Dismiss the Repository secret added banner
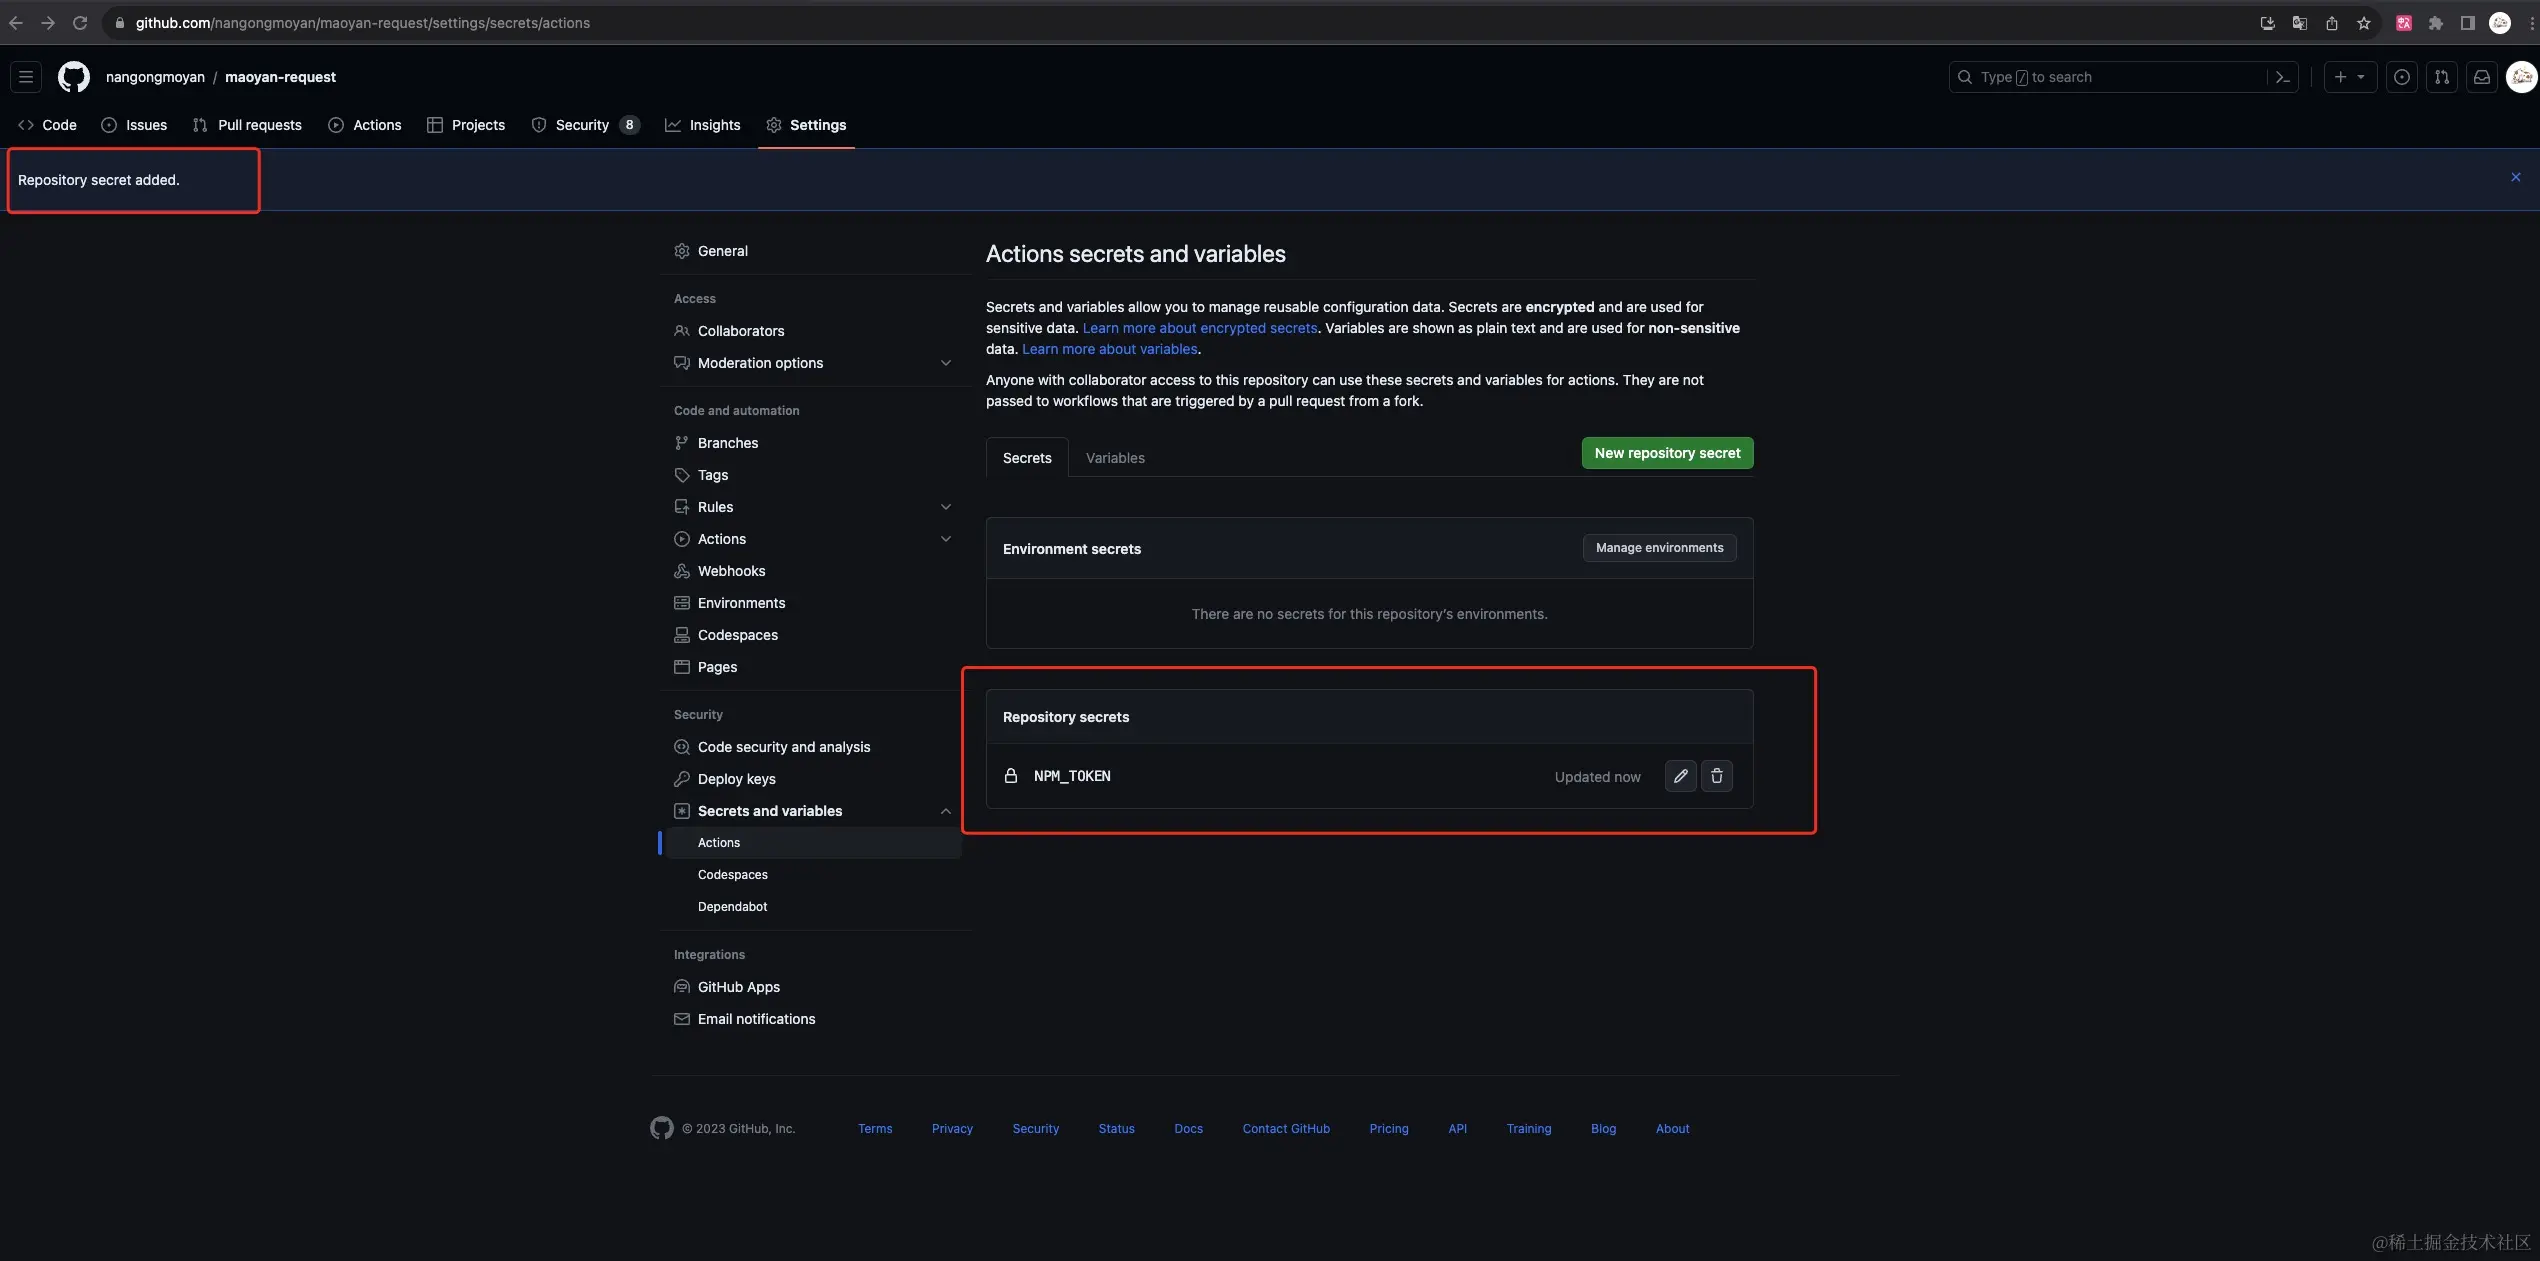Screen dimensions: 2540x1261 2515,177
